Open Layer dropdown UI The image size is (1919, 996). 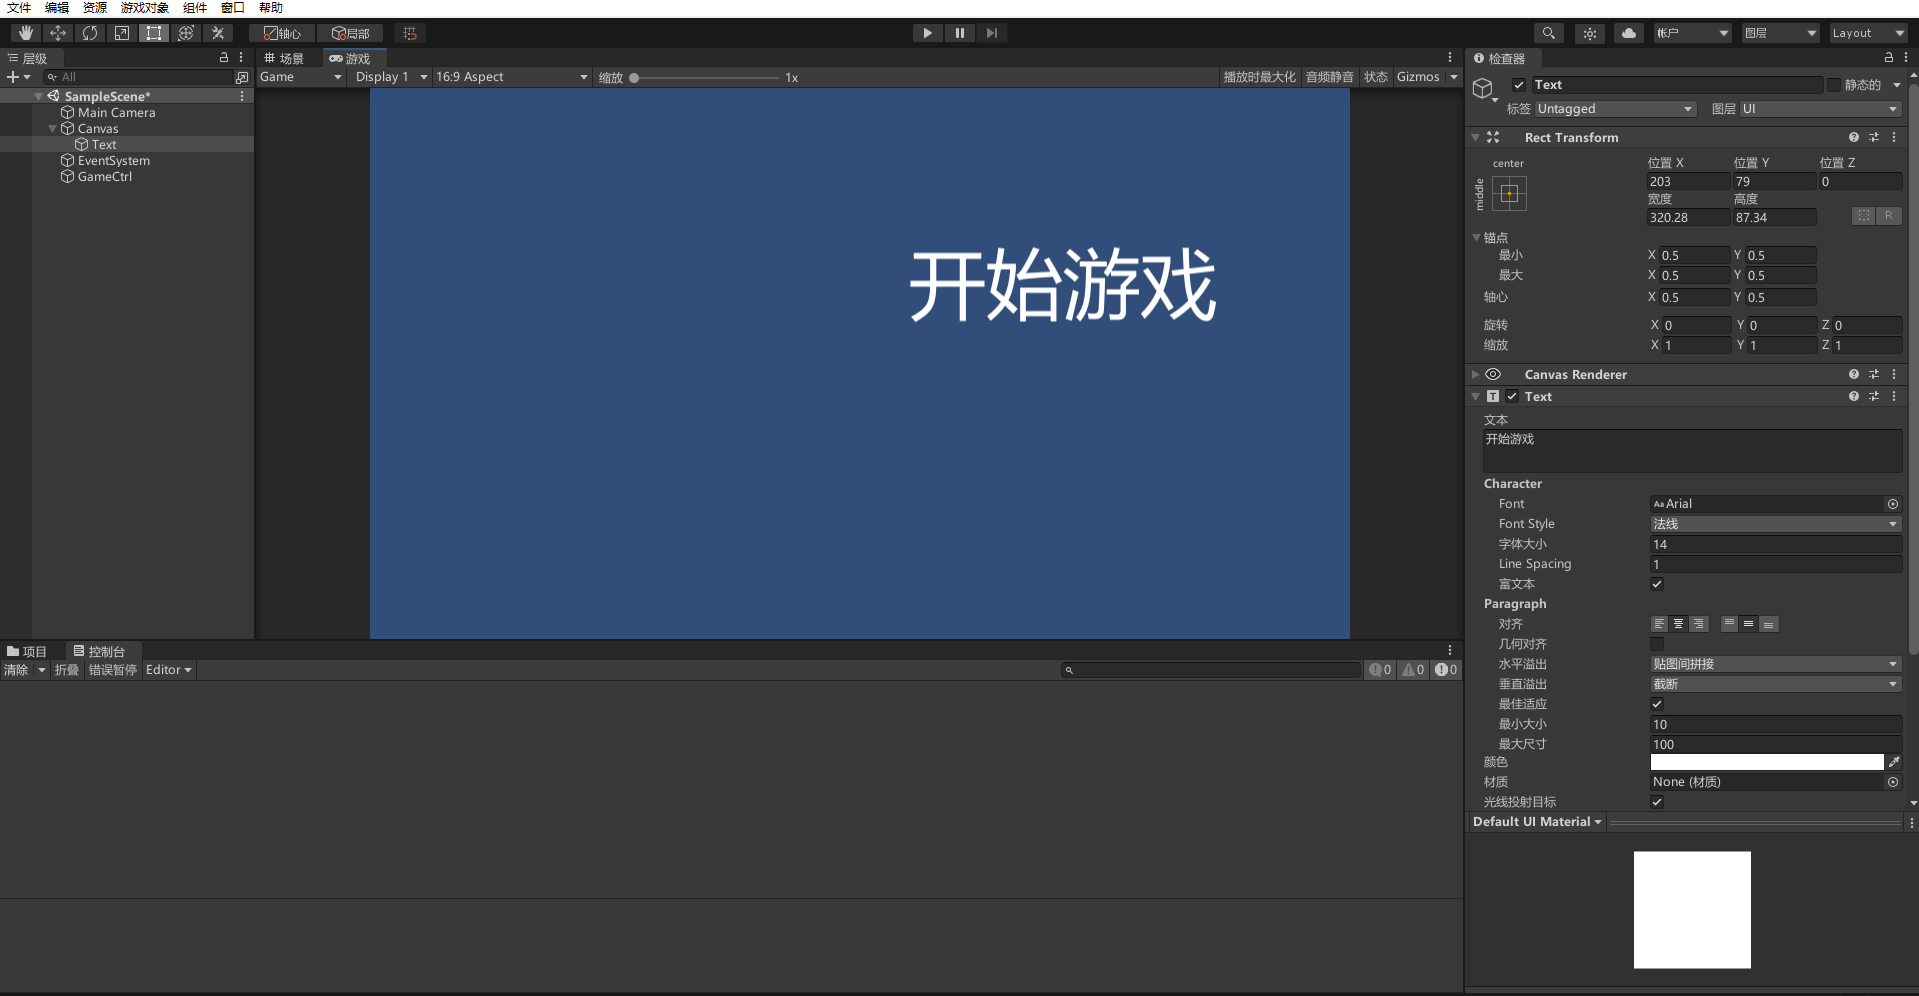(1820, 109)
